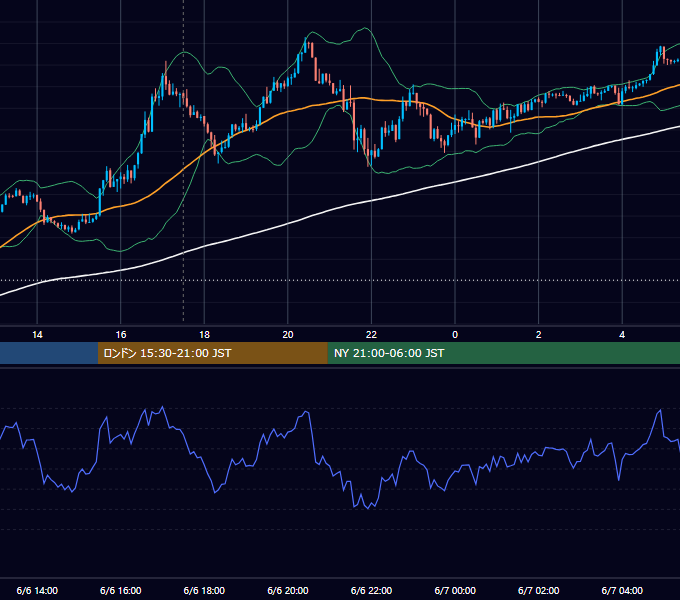The height and width of the screenshot is (600, 680).
Task: Click the 2 hour axis label
Action: (539, 335)
